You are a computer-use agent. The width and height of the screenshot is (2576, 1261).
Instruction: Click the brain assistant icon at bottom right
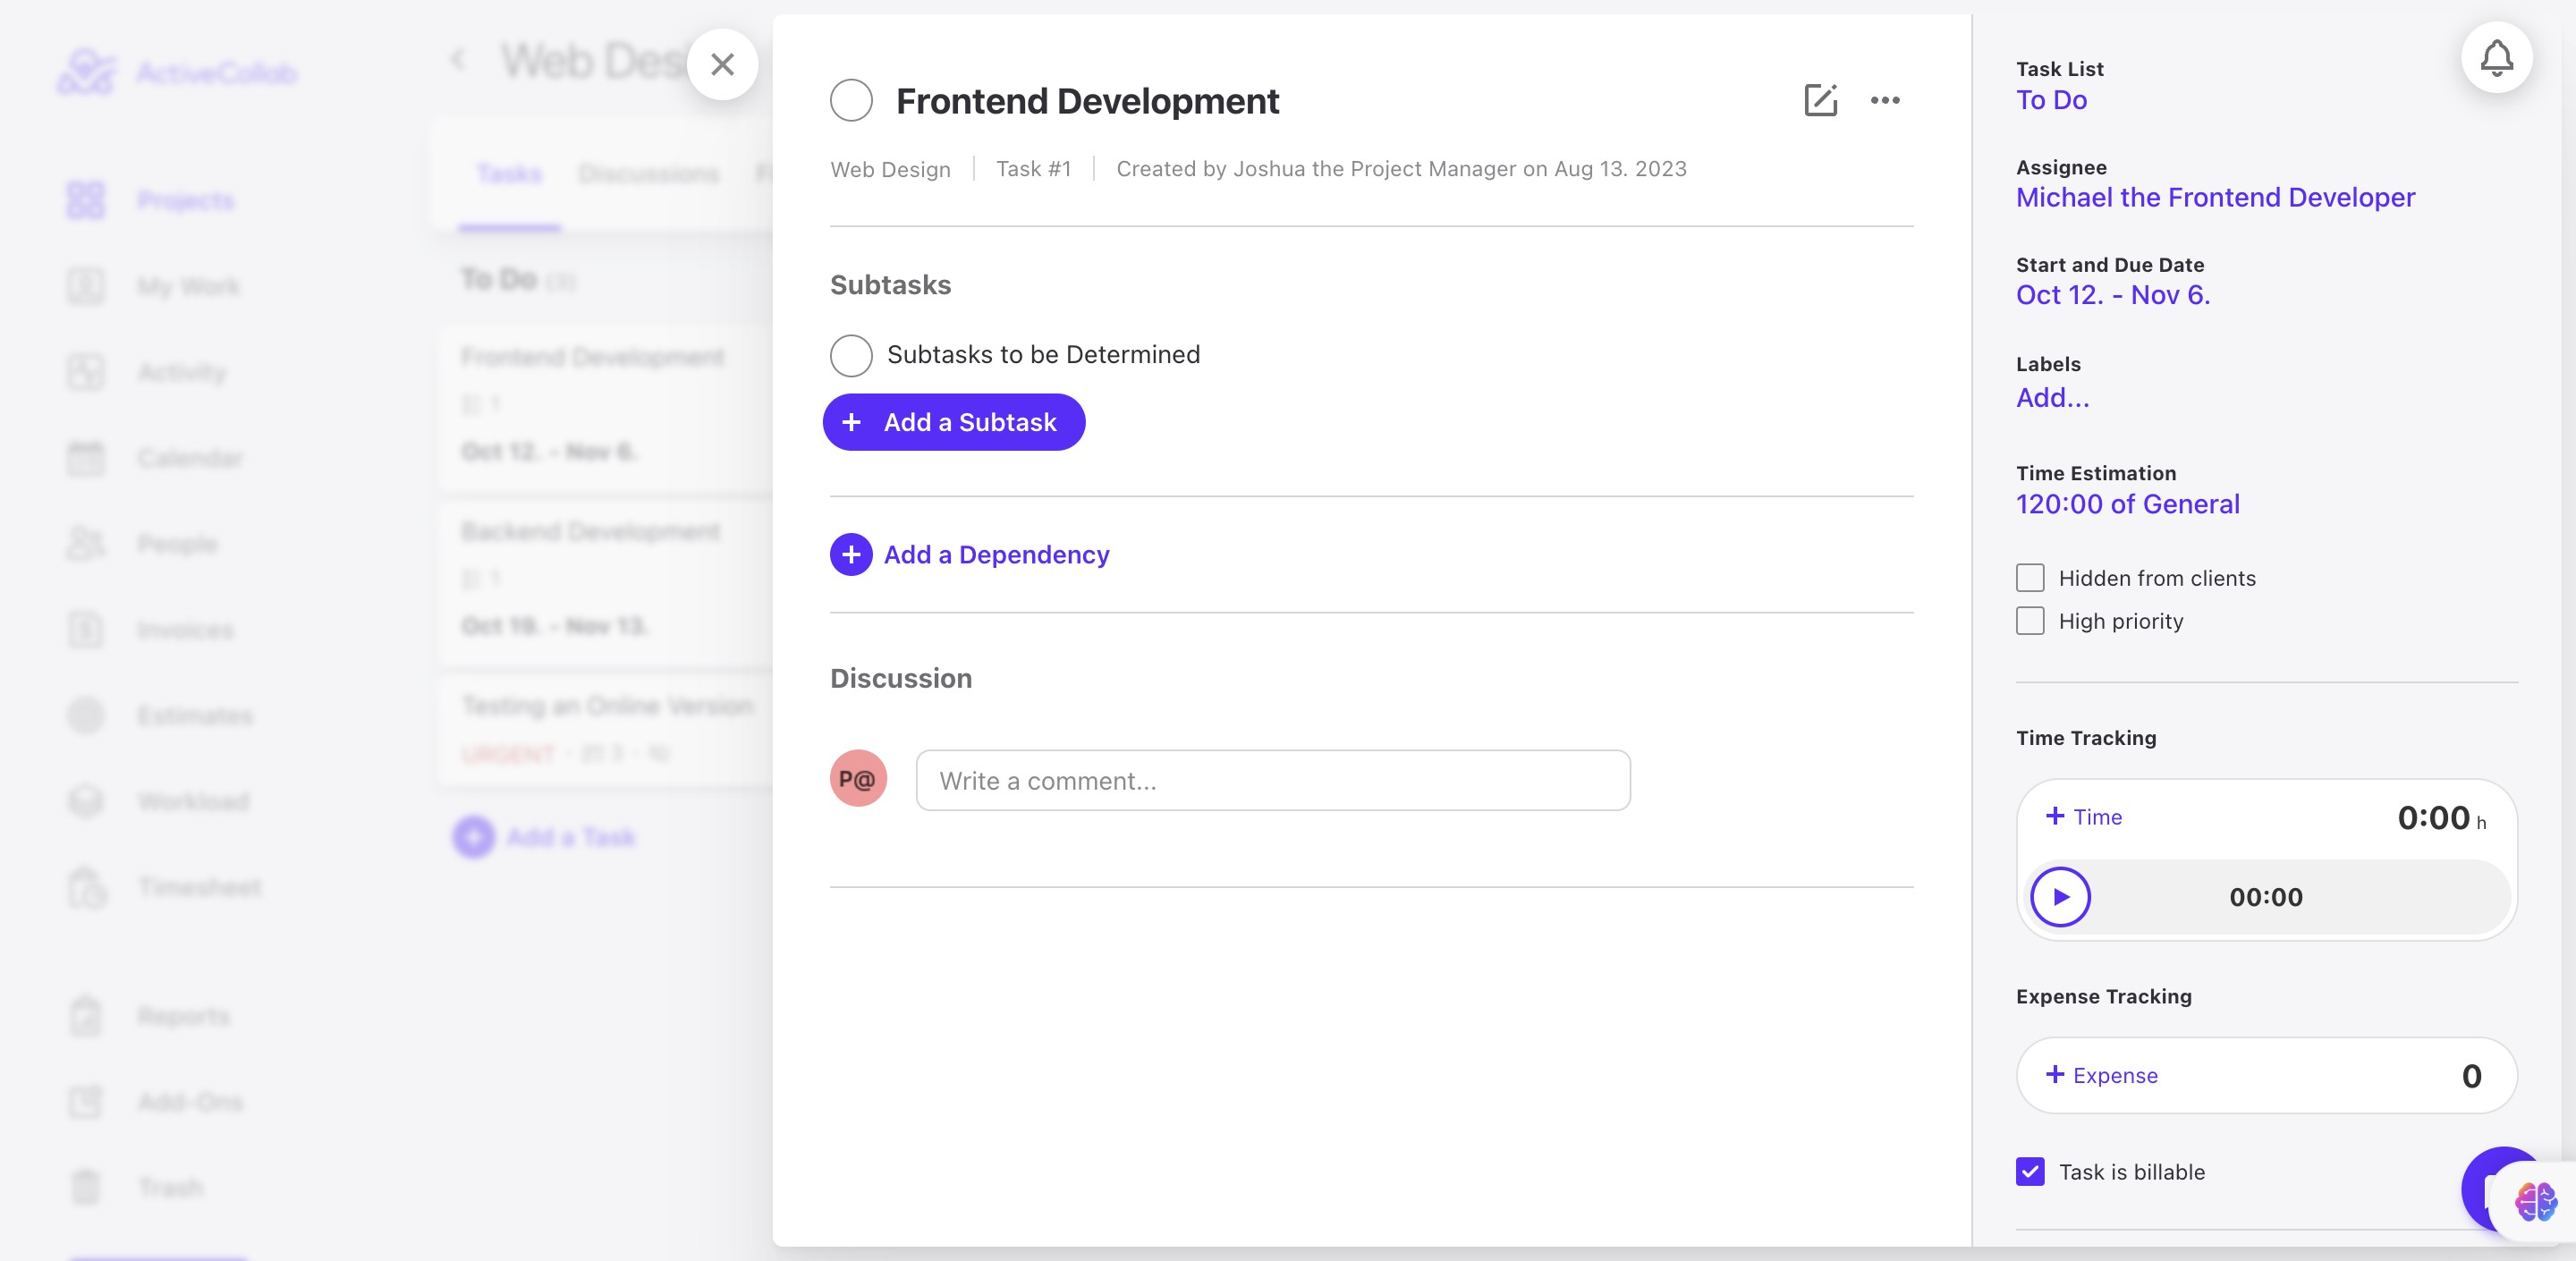2535,1201
